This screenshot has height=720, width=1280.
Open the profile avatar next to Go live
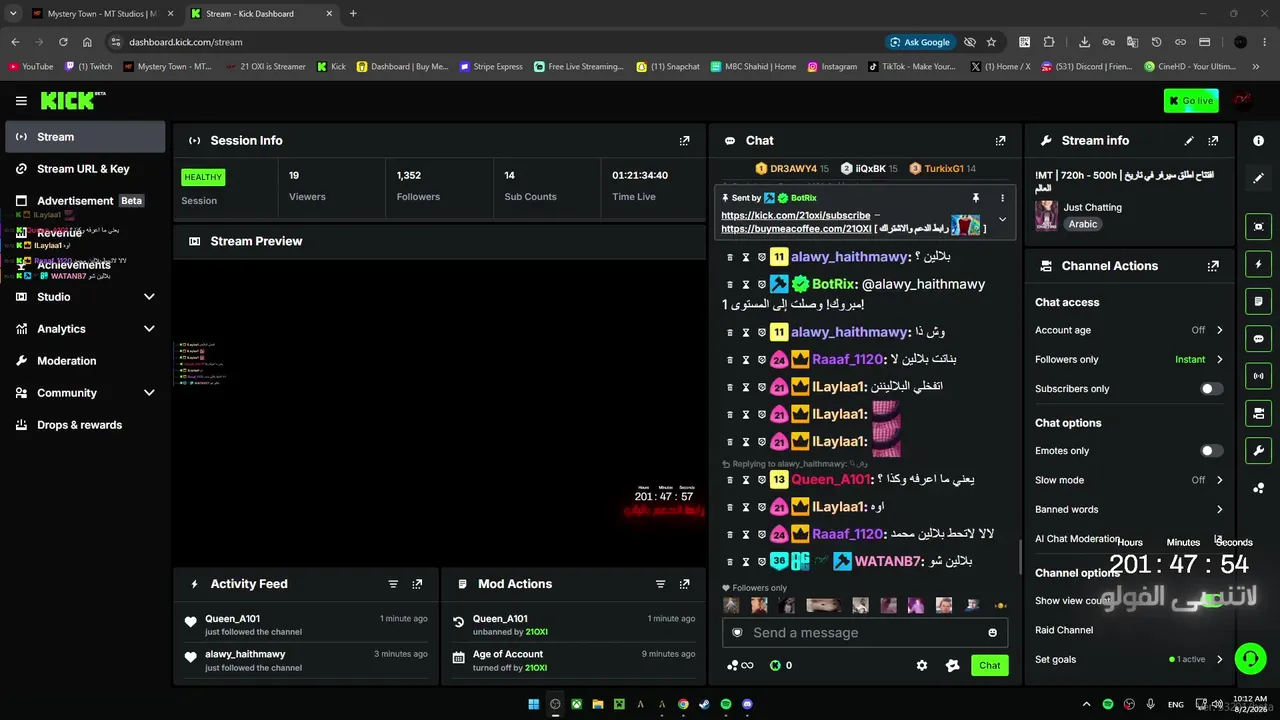[1242, 100]
